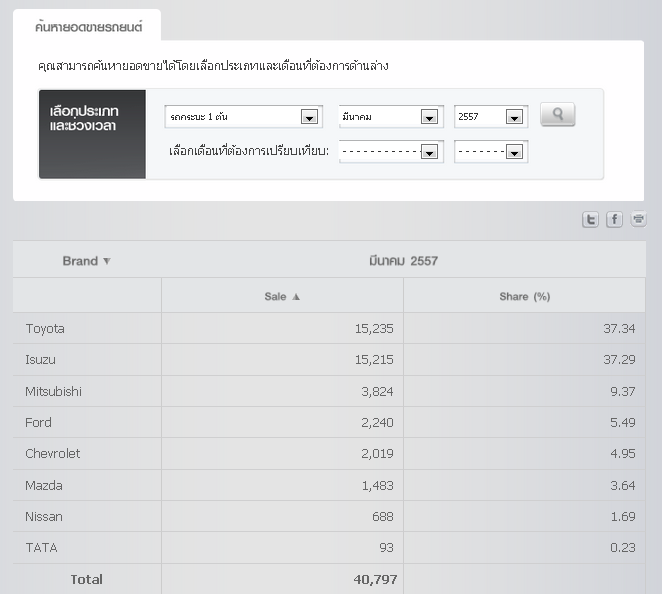Expand the comparison year dropdown
This screenshot has height=594, width=662.
[x=514, y=152]
